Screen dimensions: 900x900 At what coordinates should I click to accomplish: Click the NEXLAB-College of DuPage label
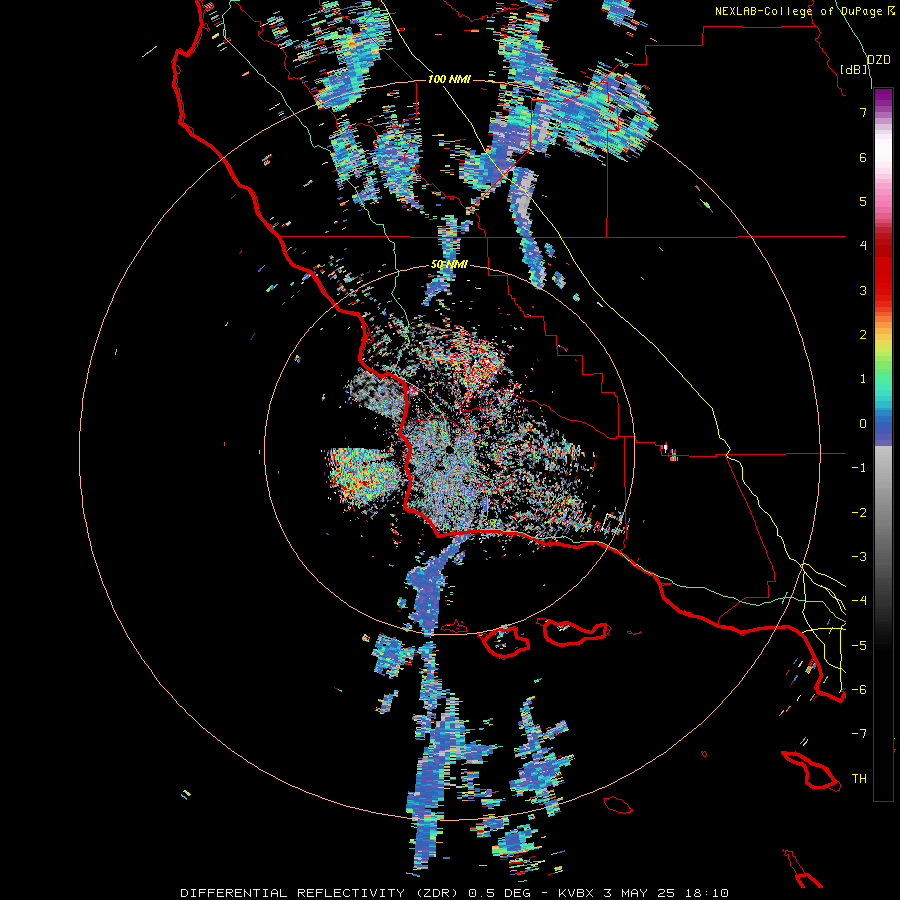coord(805,11)
